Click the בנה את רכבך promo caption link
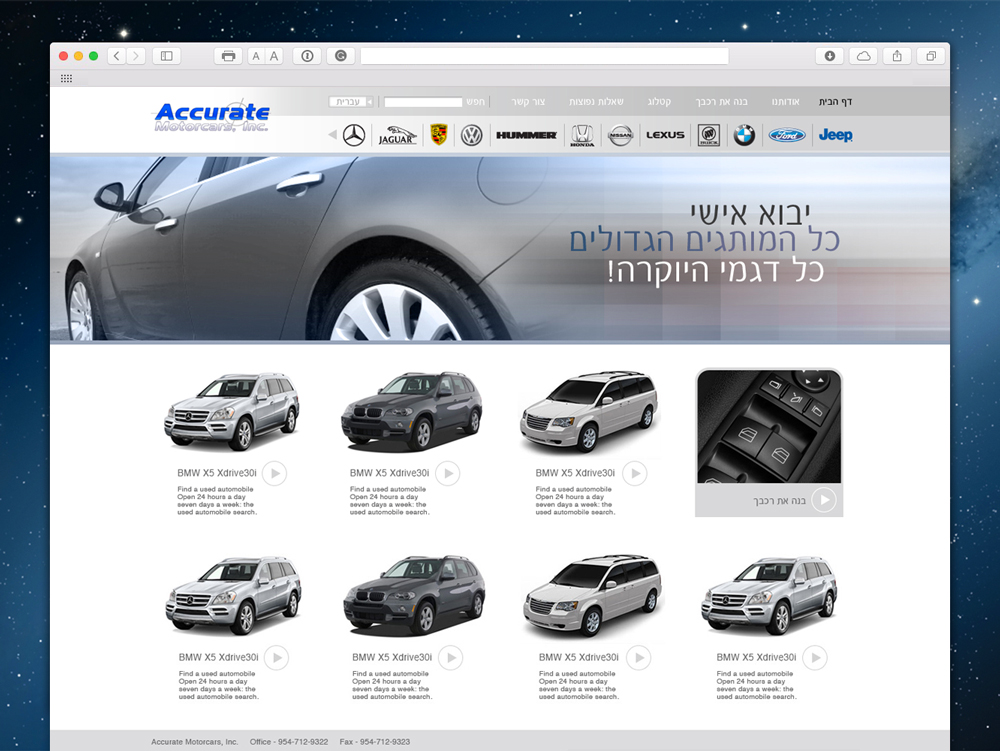 click(779, 500)
